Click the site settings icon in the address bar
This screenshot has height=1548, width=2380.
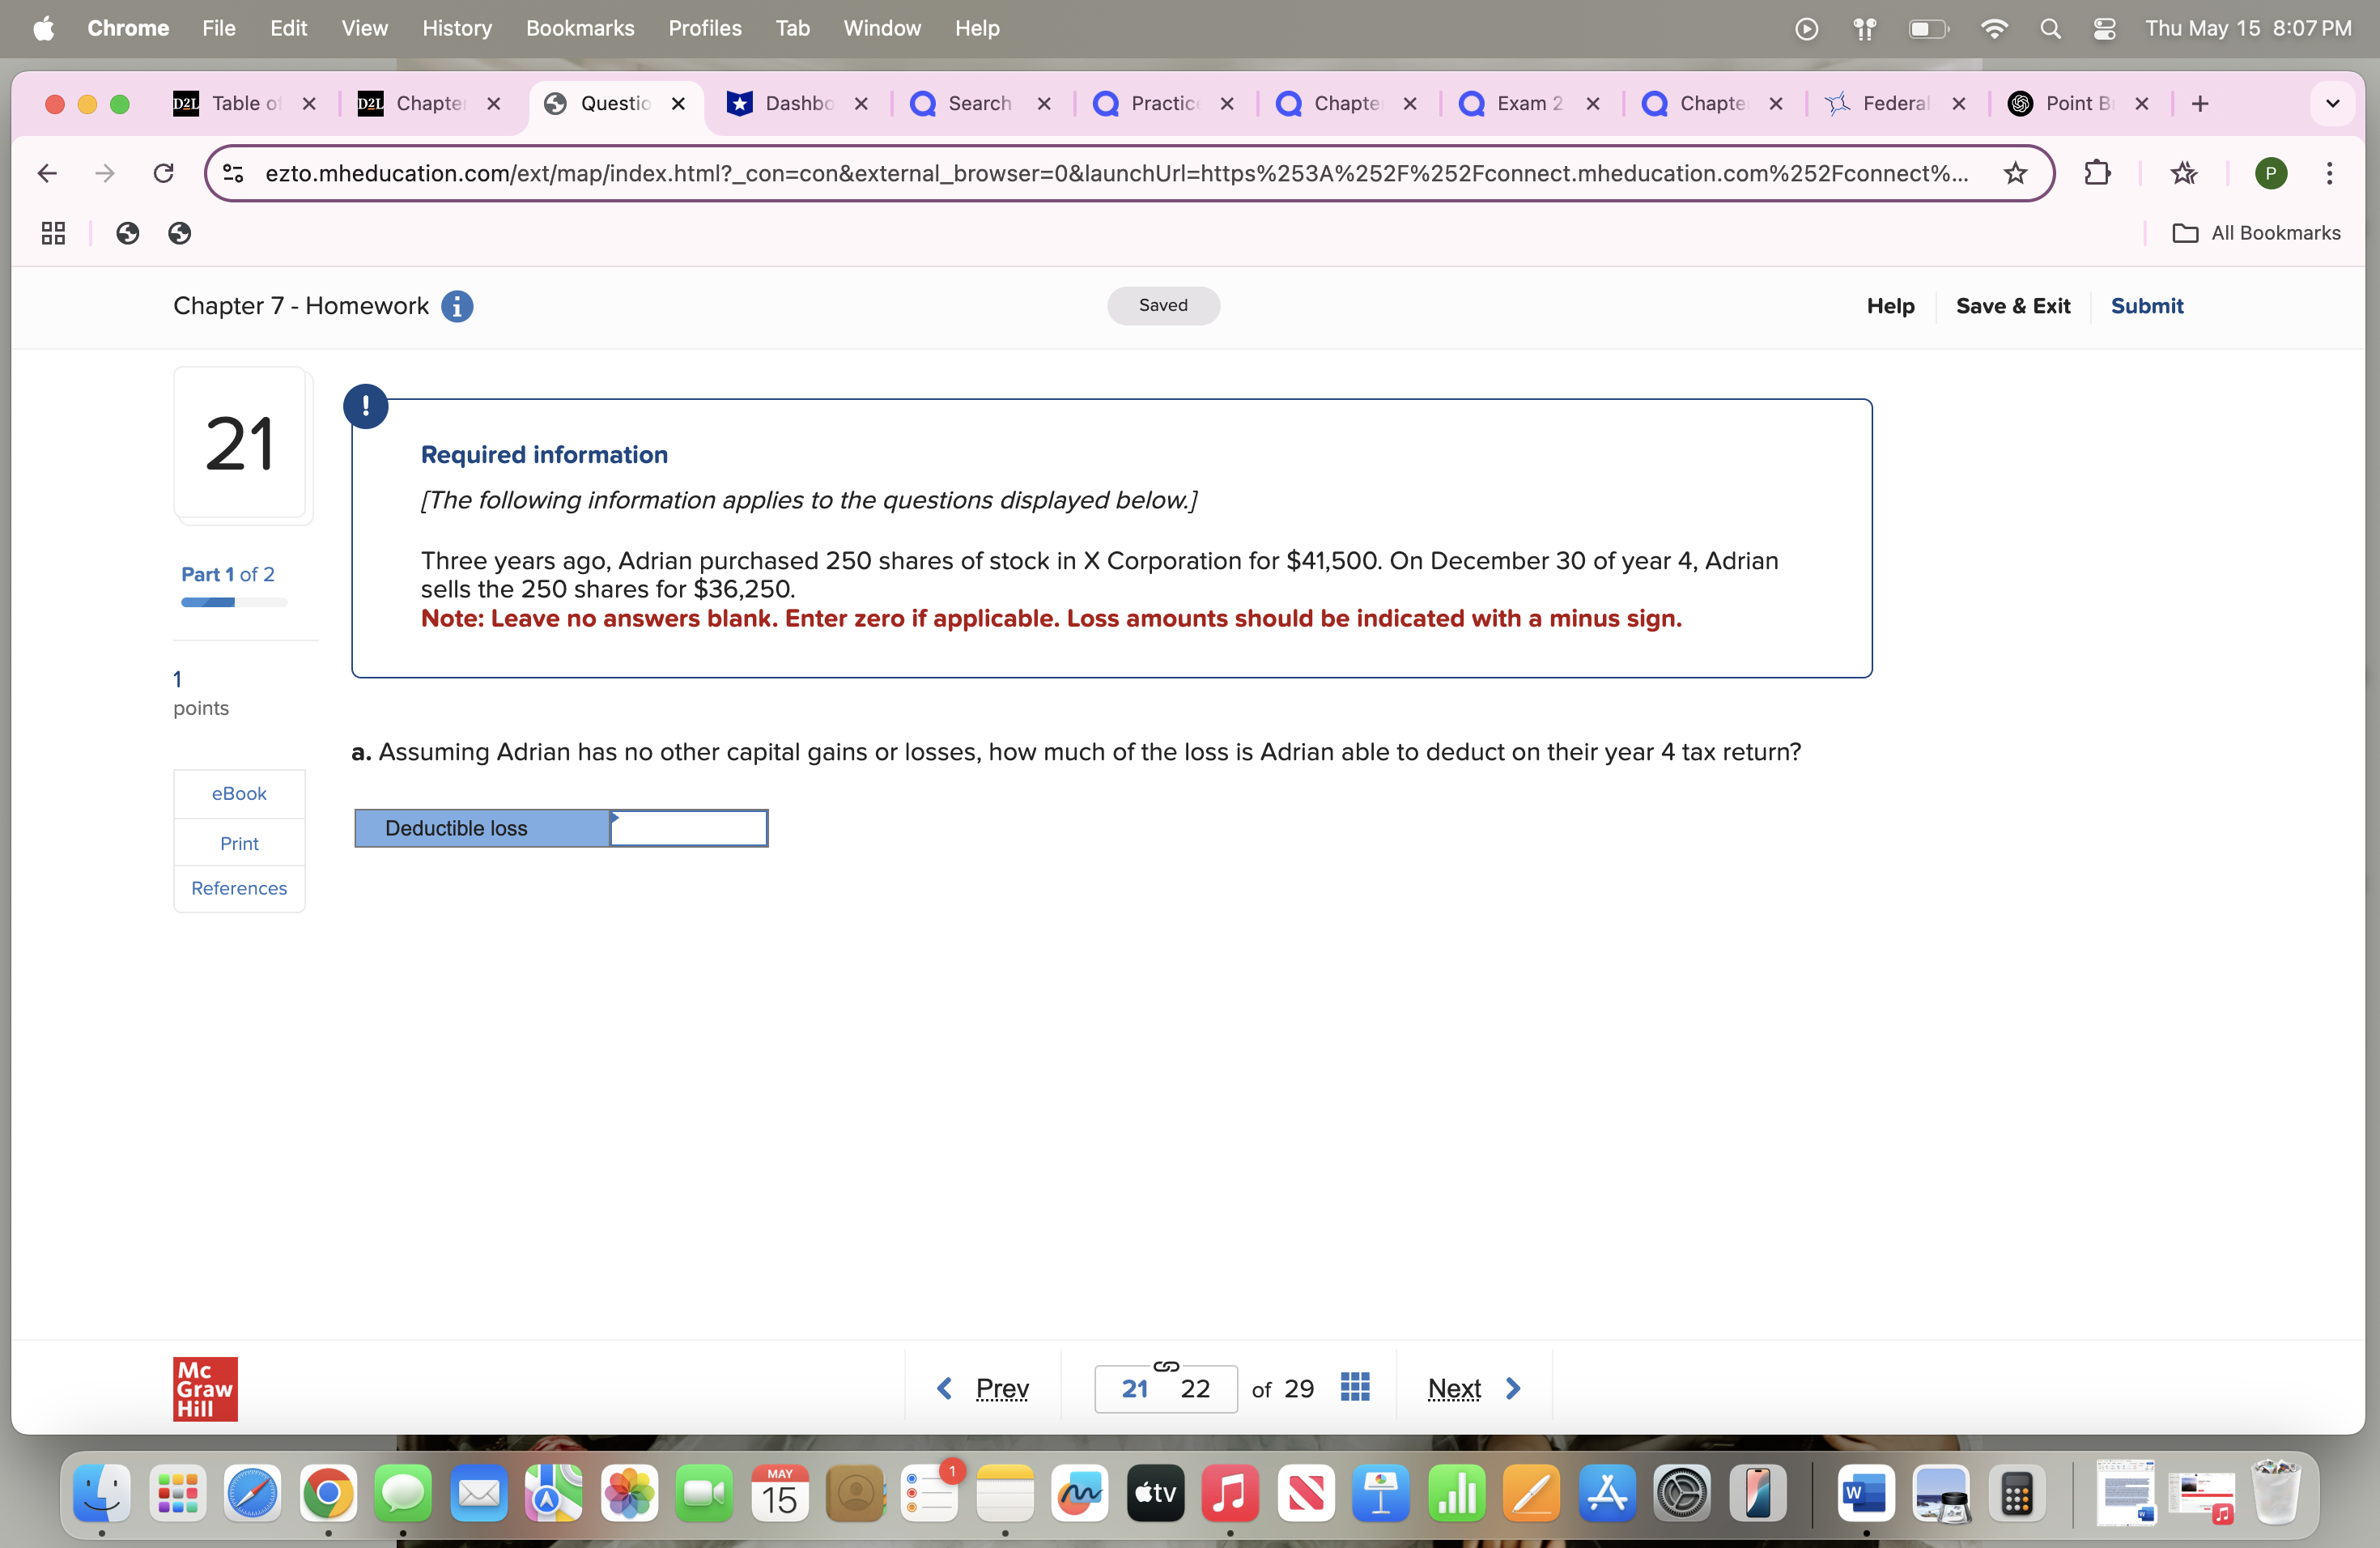(x=233, y=173)
